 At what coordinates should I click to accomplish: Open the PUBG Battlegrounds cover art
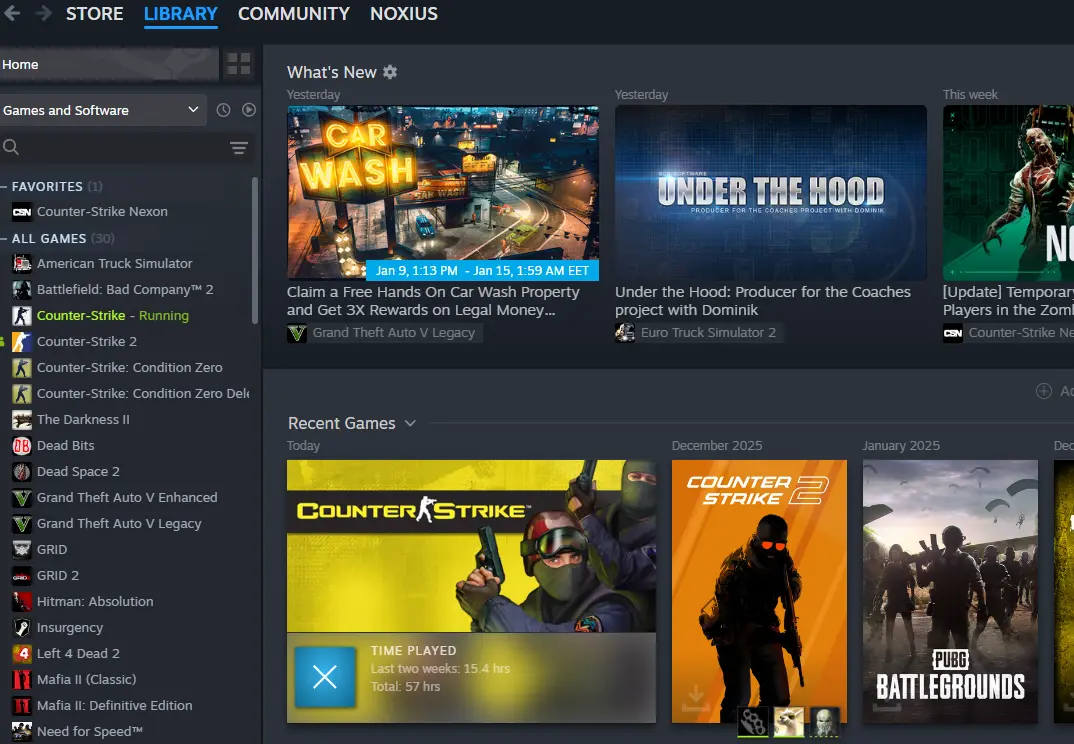tap(950, 591)
